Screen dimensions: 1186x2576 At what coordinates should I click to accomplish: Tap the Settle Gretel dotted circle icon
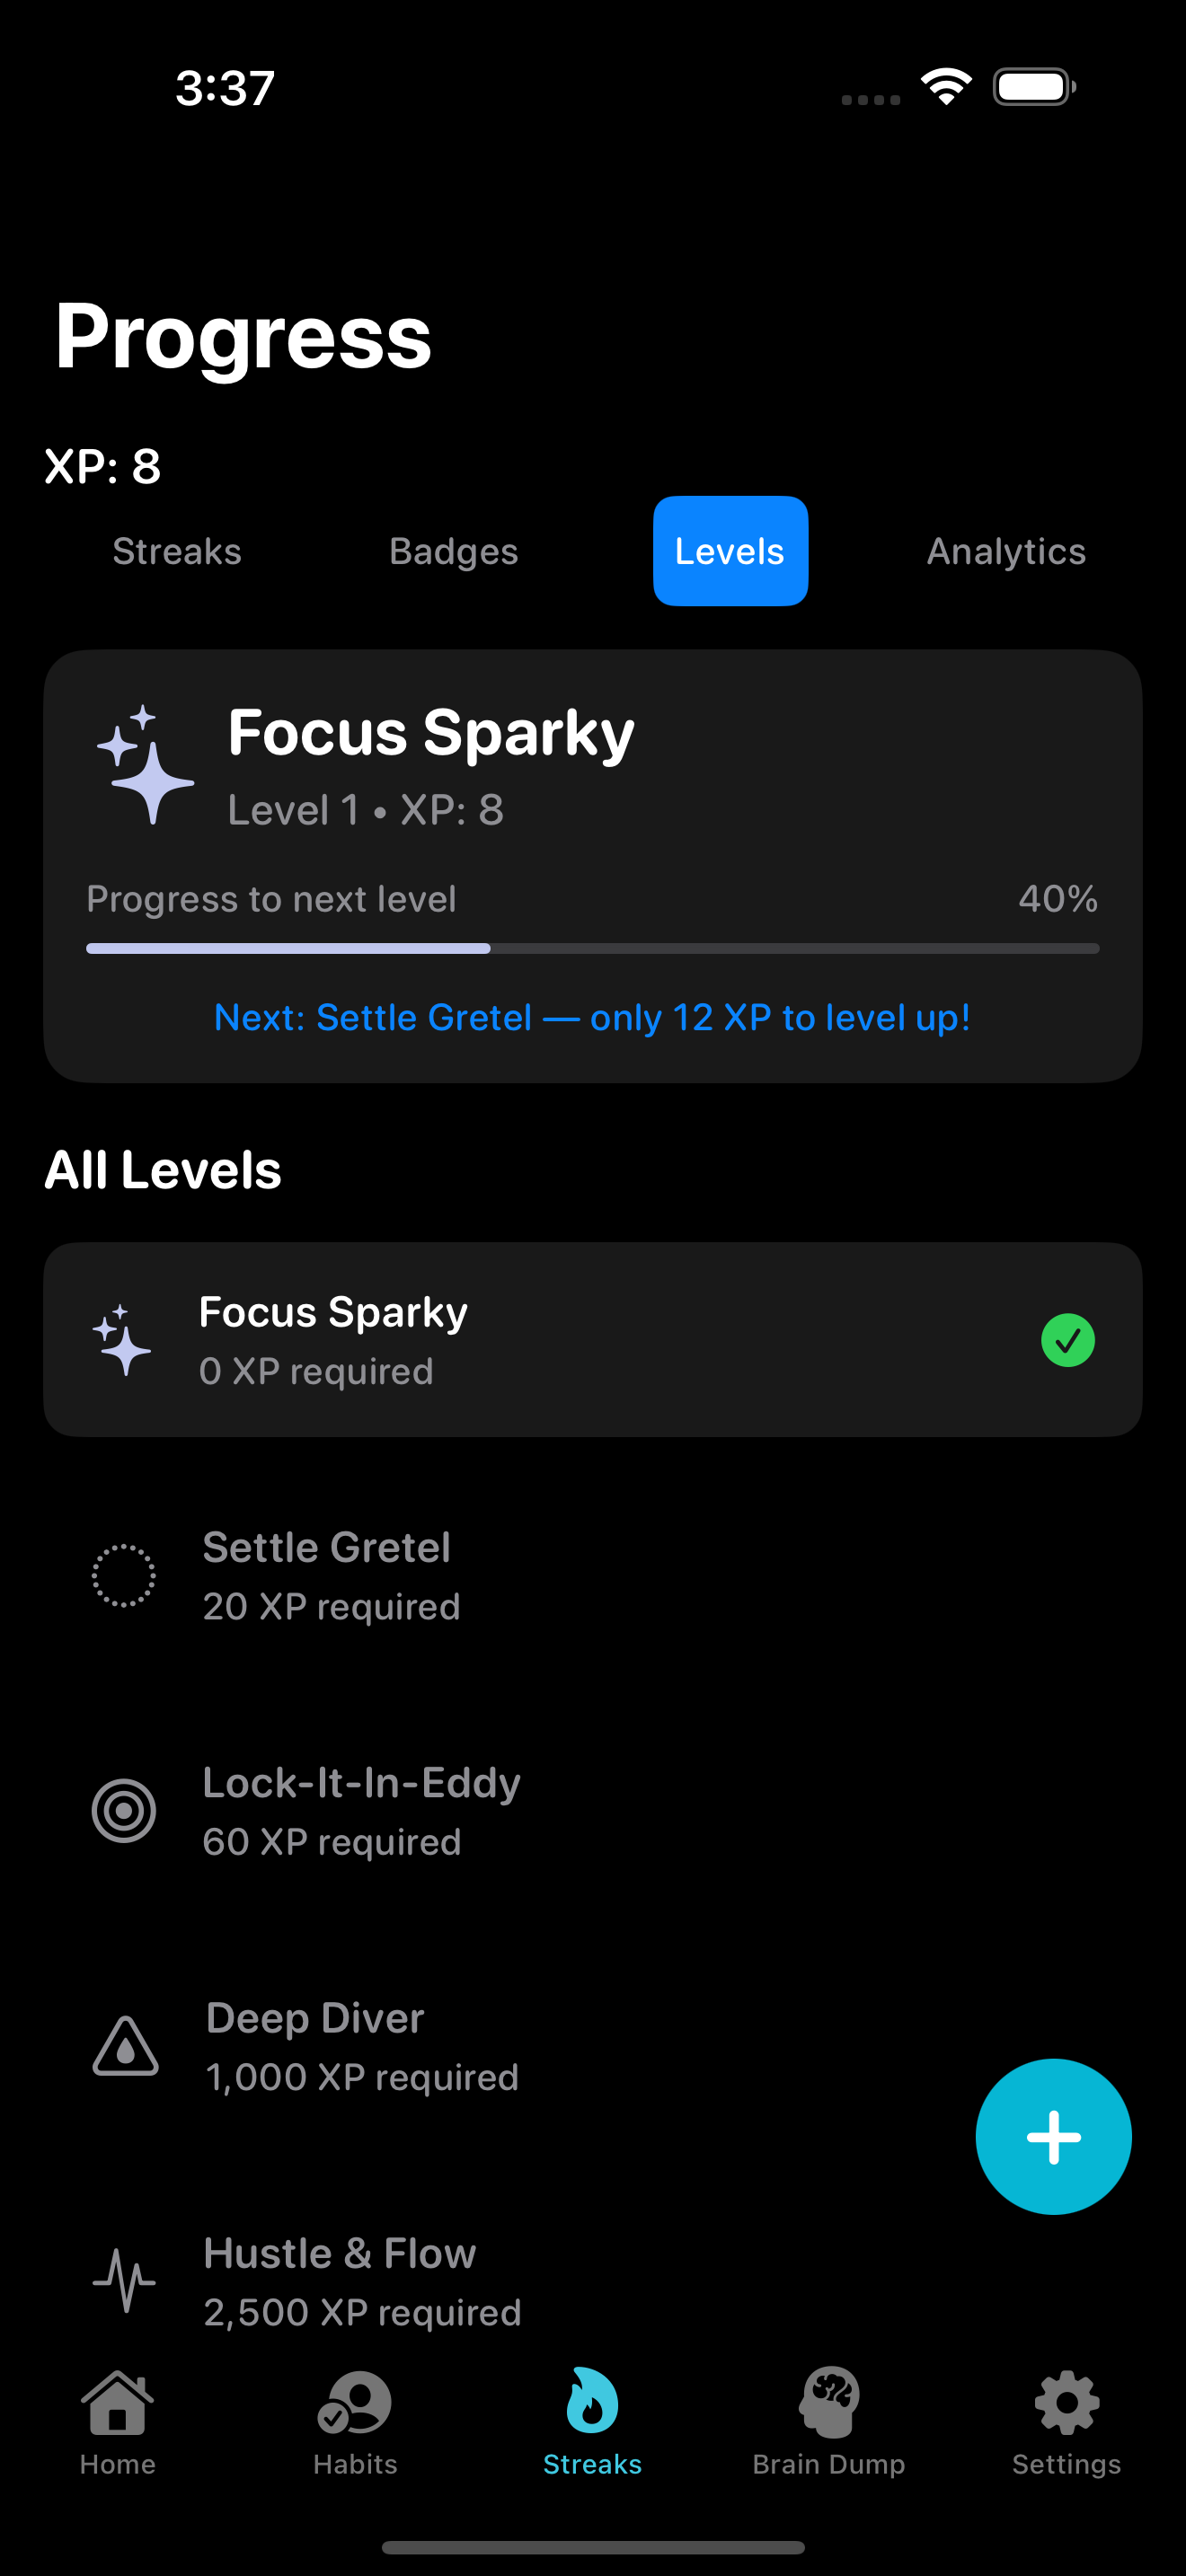coord(124,1576)
